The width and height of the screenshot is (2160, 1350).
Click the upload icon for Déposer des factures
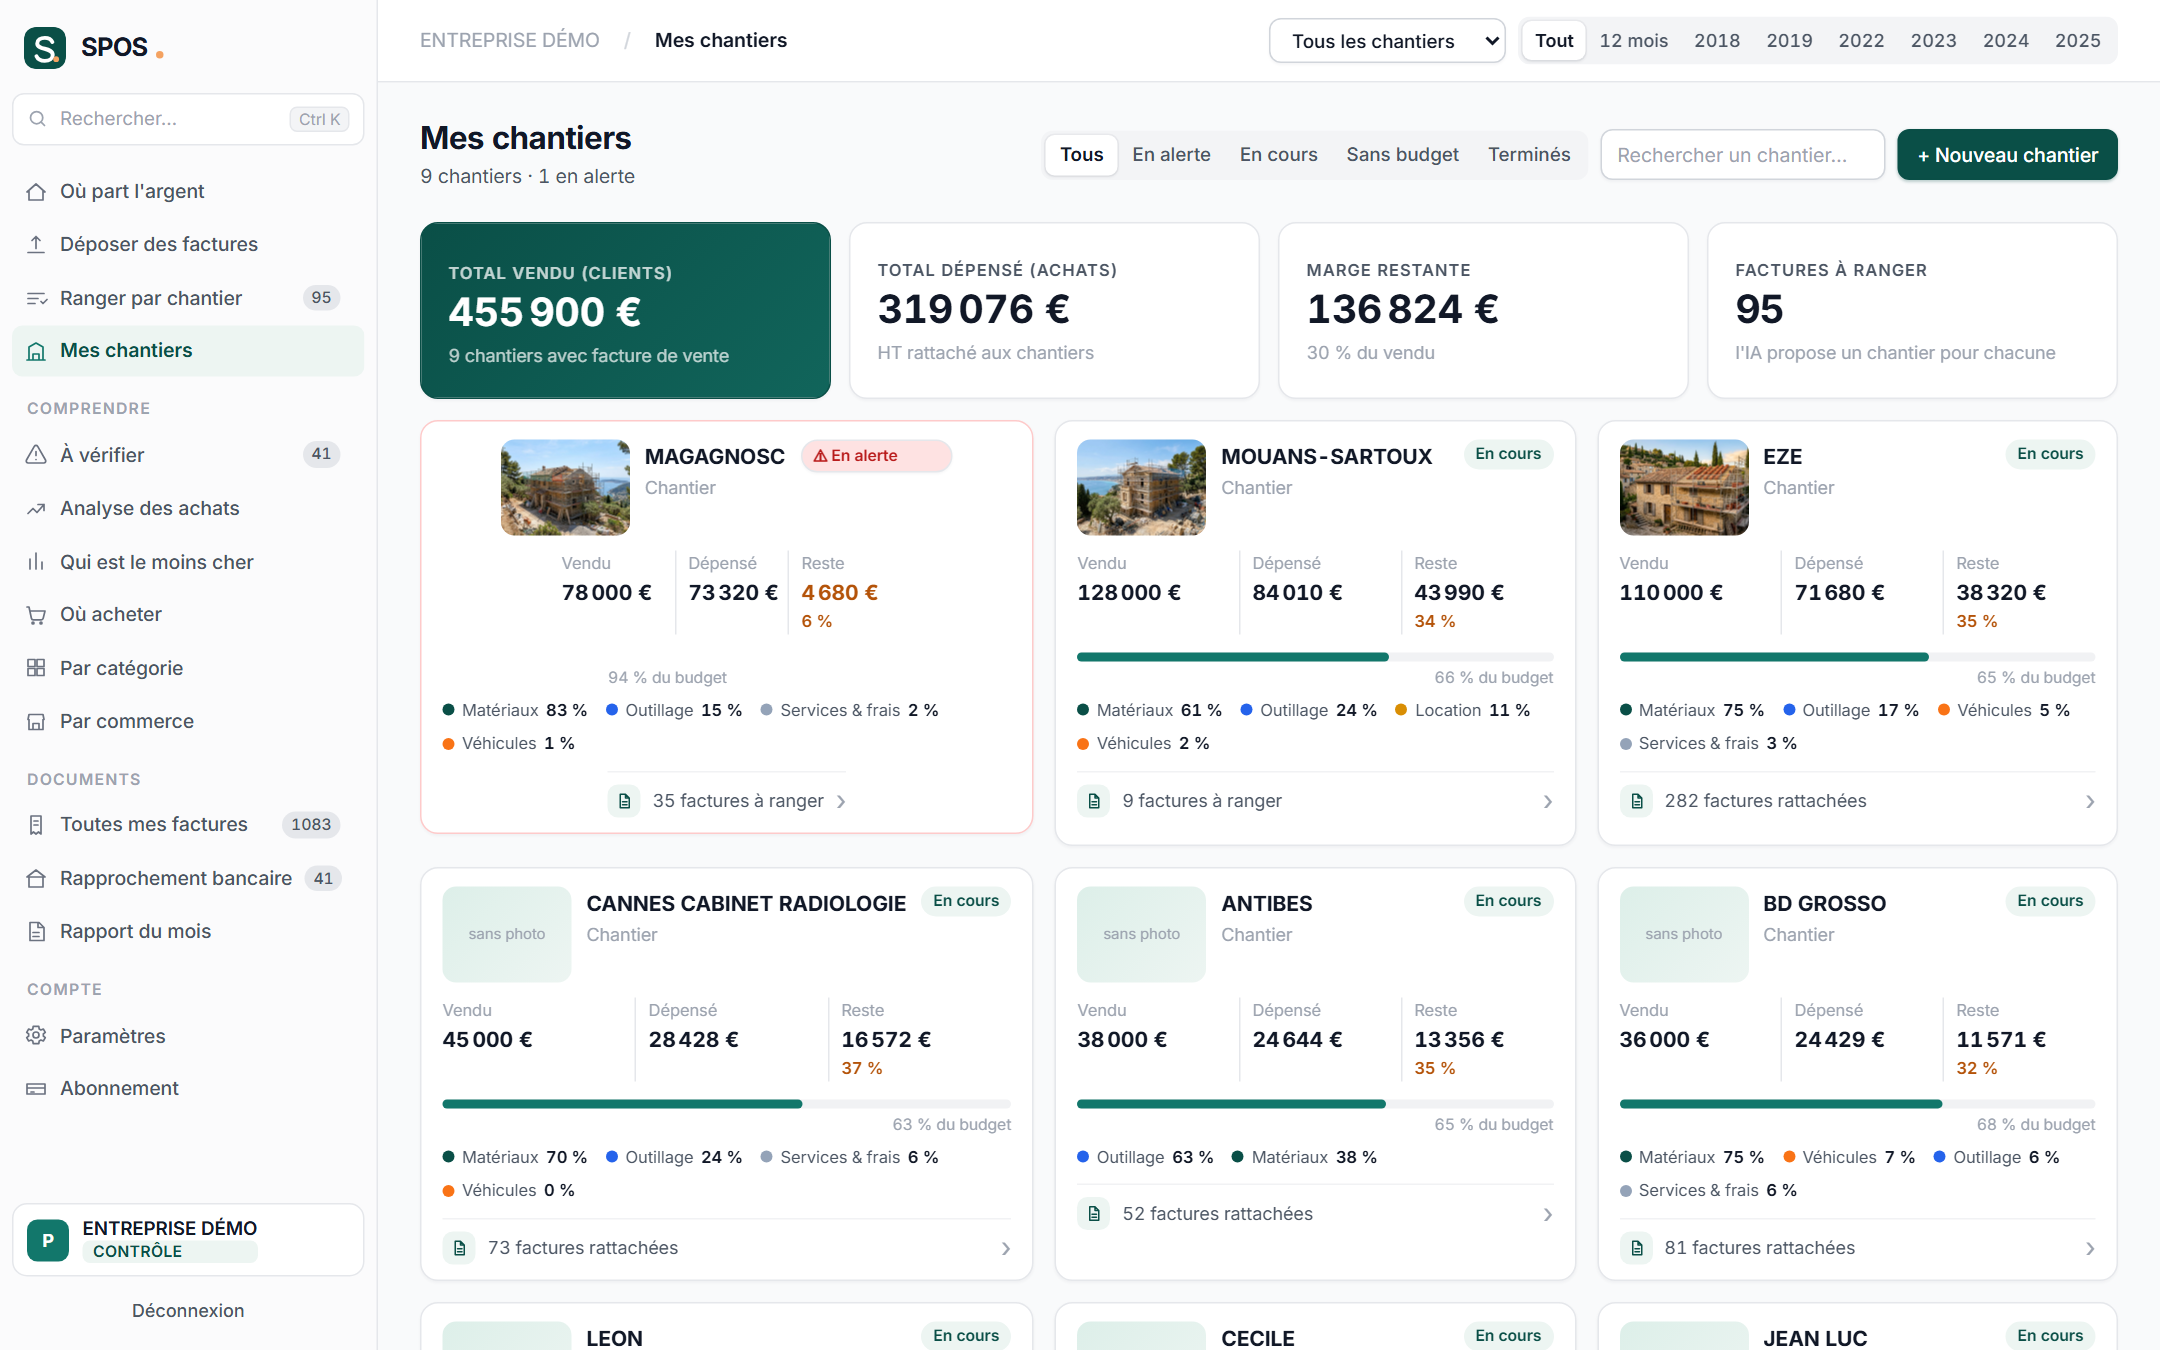click(36, 244)
